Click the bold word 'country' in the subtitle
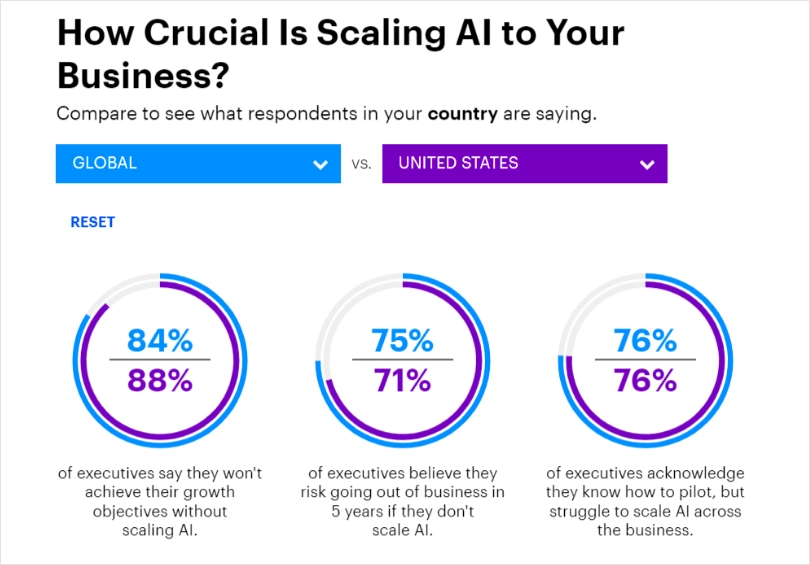Image resolution: width=810 pixels, height=565 pixels. coord(462,114)
